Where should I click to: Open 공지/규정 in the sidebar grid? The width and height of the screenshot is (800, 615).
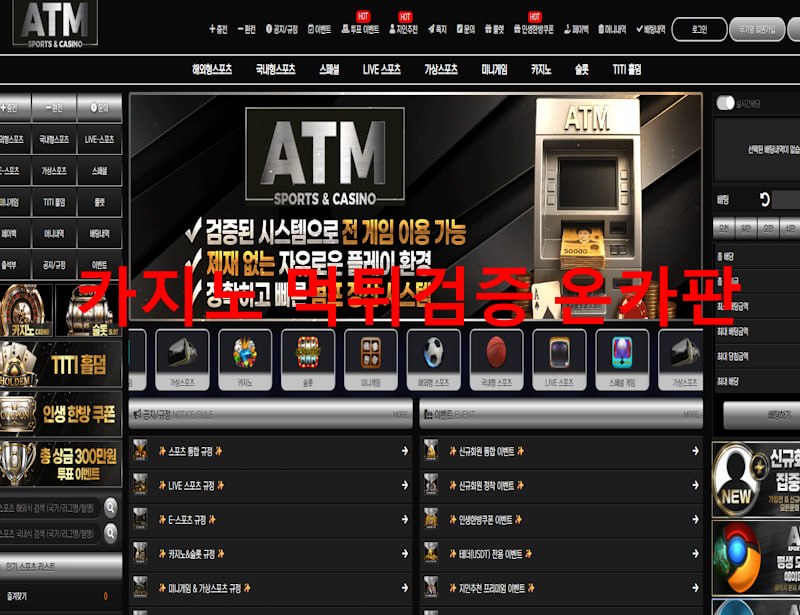(54, 265)
